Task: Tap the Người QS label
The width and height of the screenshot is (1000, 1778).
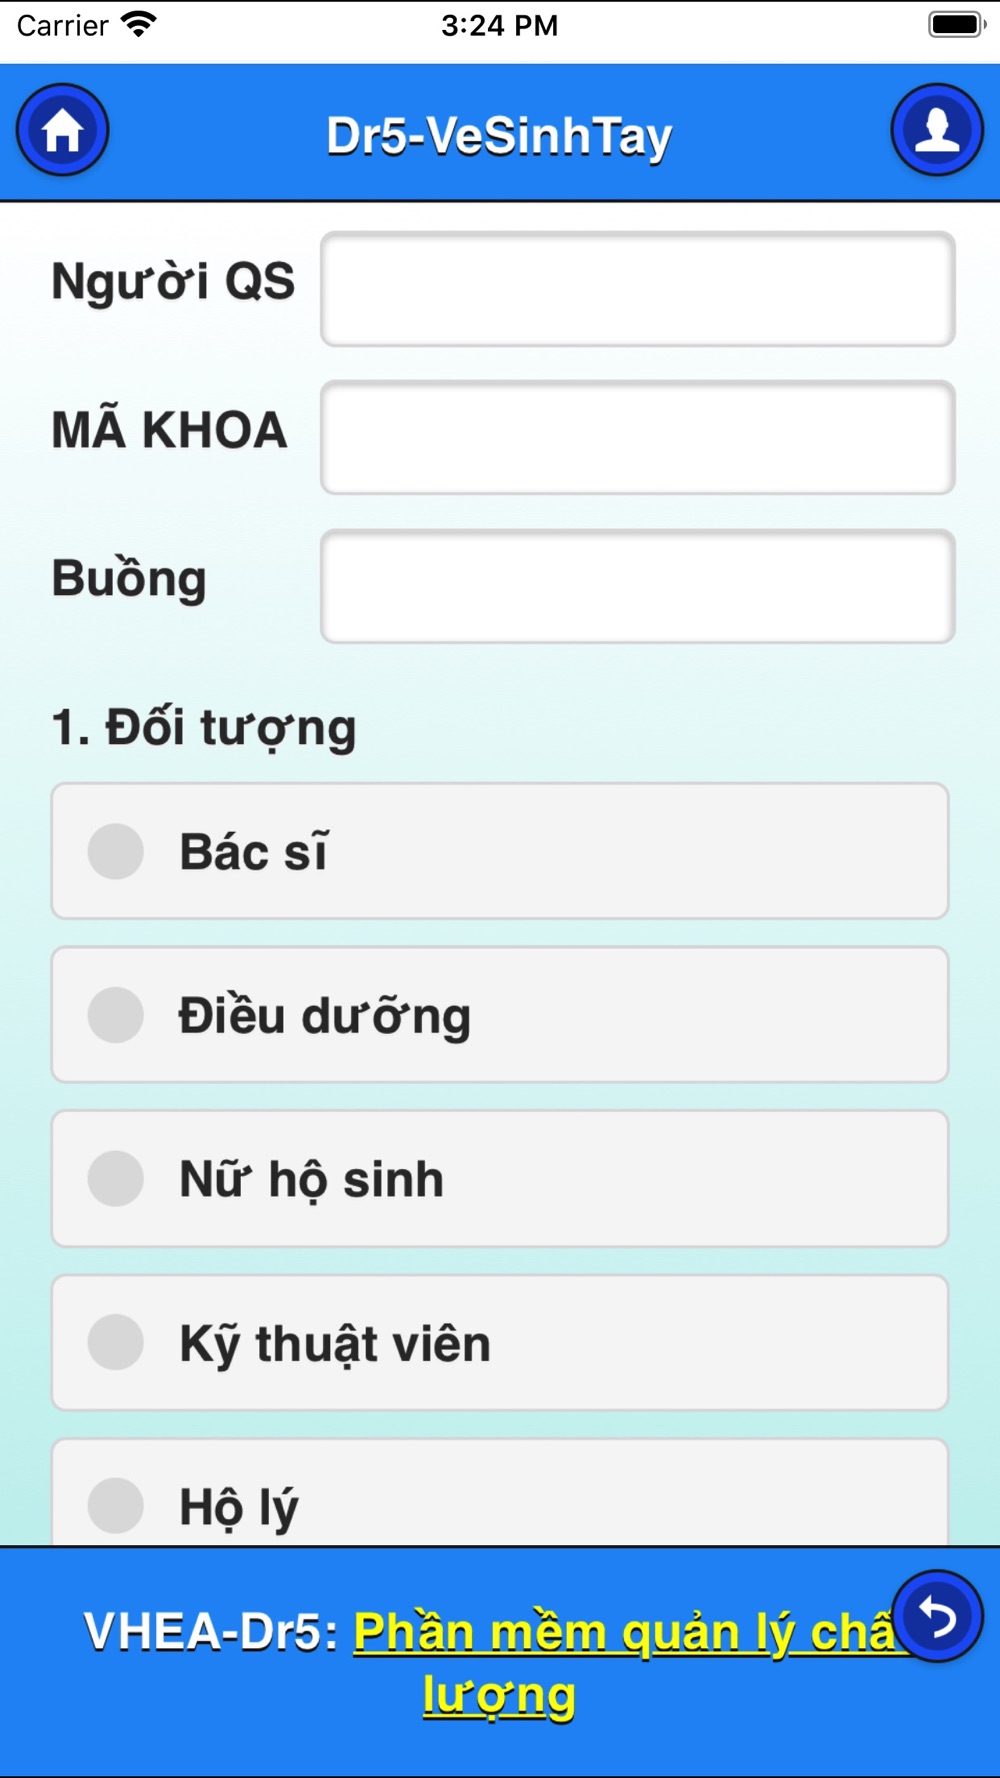Action: click(173, 281)
